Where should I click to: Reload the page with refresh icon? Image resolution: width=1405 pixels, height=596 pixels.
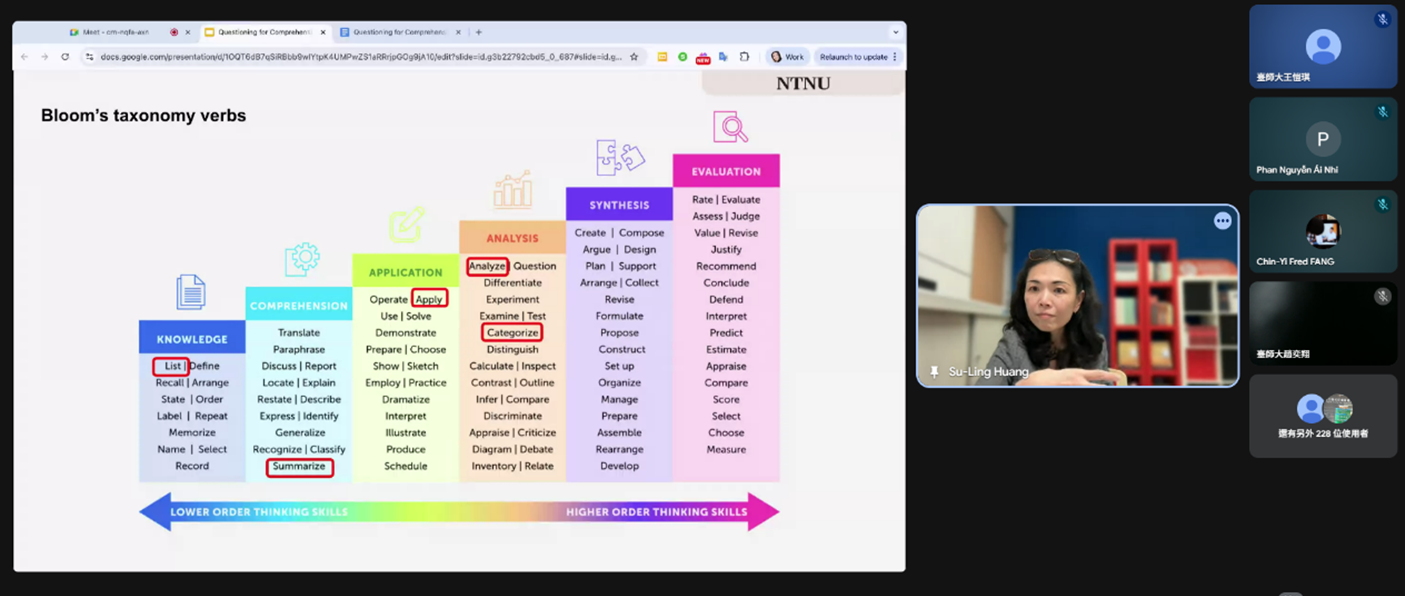pyautogui.click(x=65, y=57)
